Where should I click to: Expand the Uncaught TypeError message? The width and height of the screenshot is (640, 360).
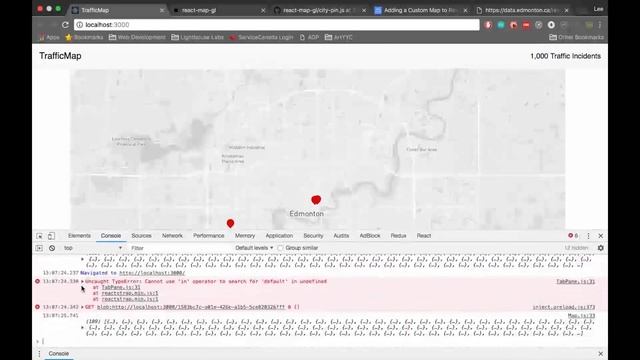(82, 282)
